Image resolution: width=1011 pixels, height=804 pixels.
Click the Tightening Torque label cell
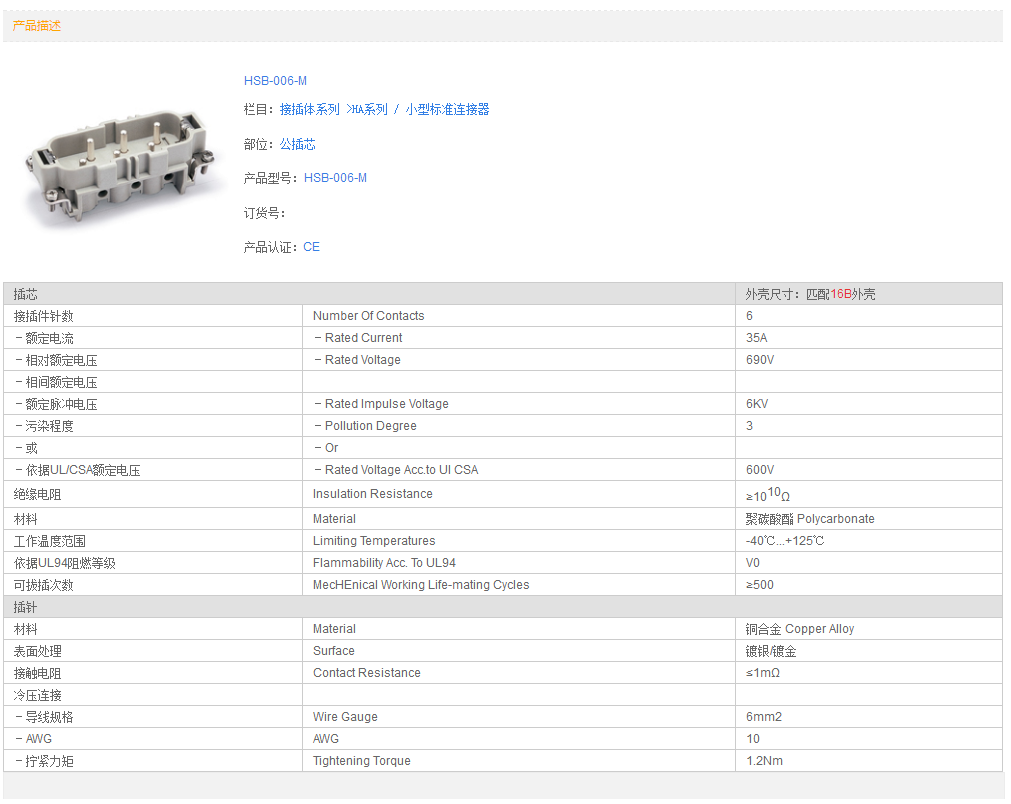click(x=361, y=761)
